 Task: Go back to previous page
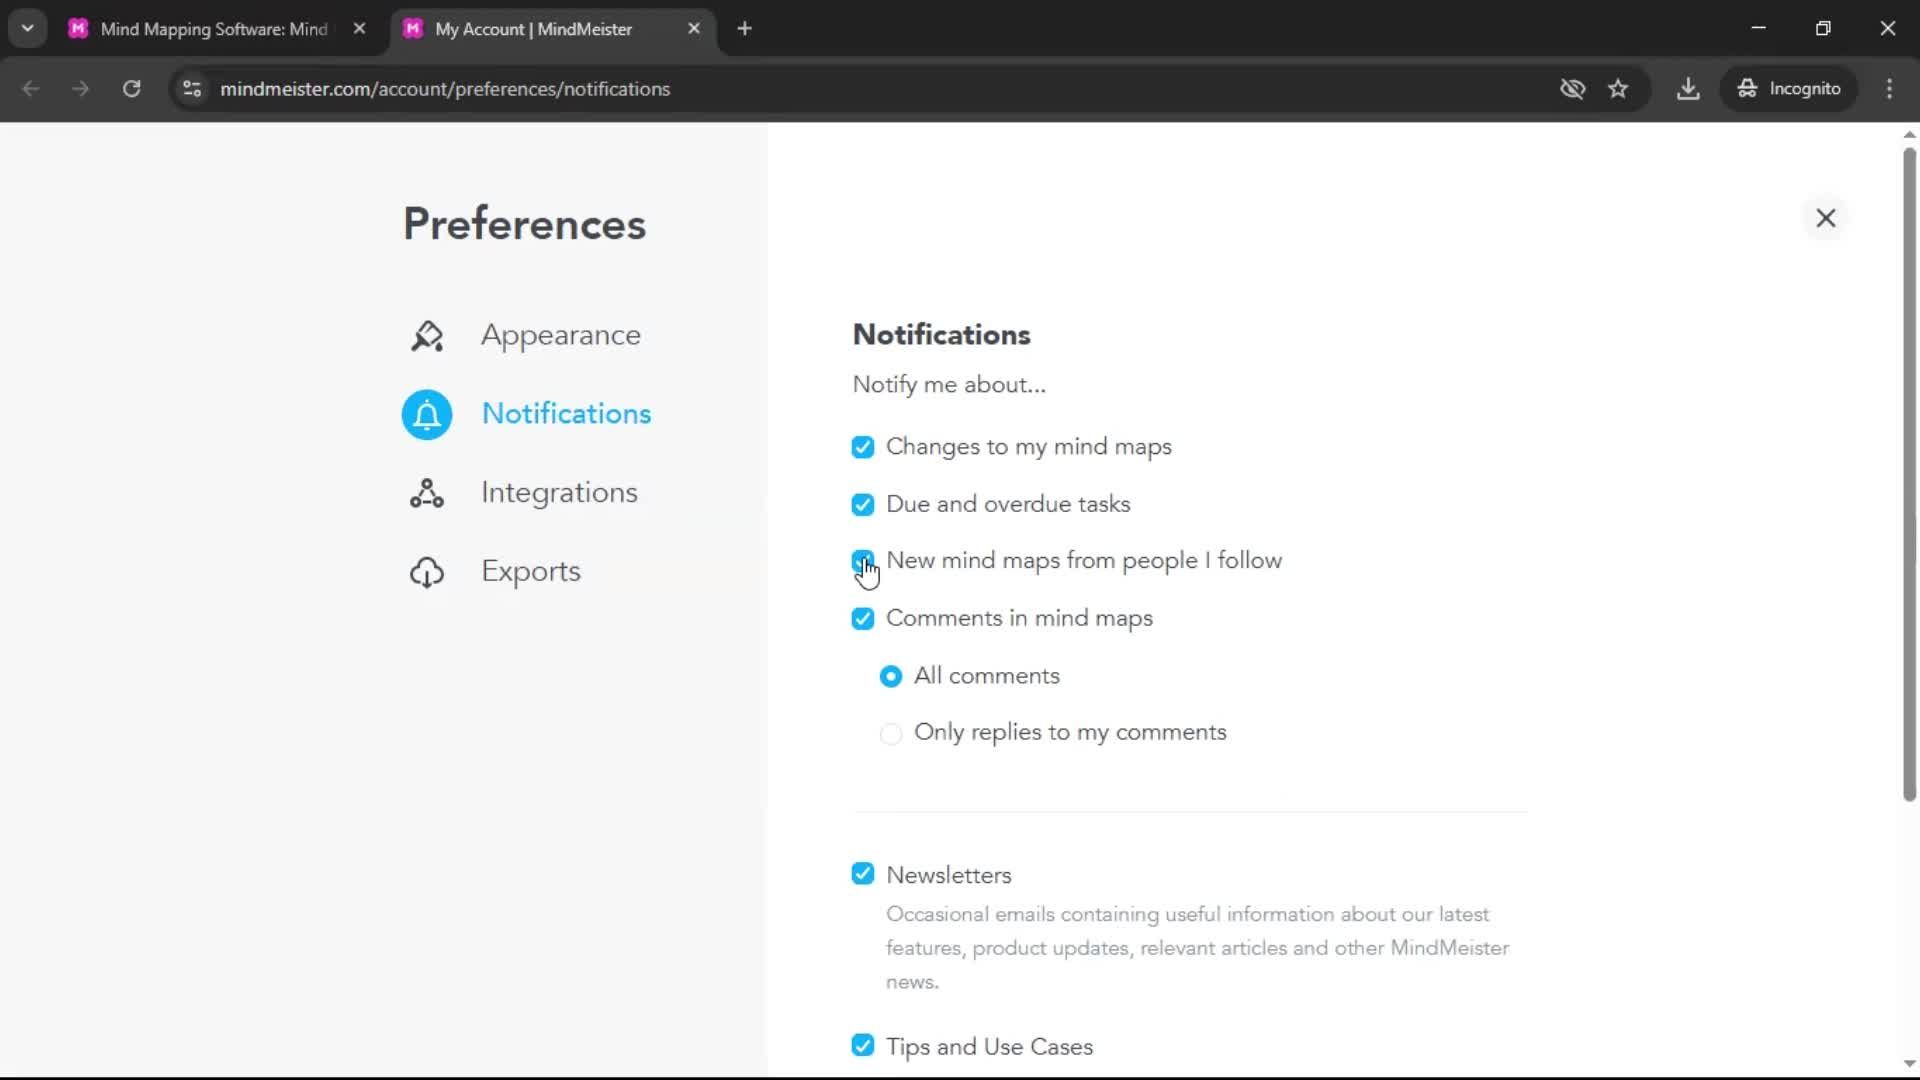[x=31, y=89]
